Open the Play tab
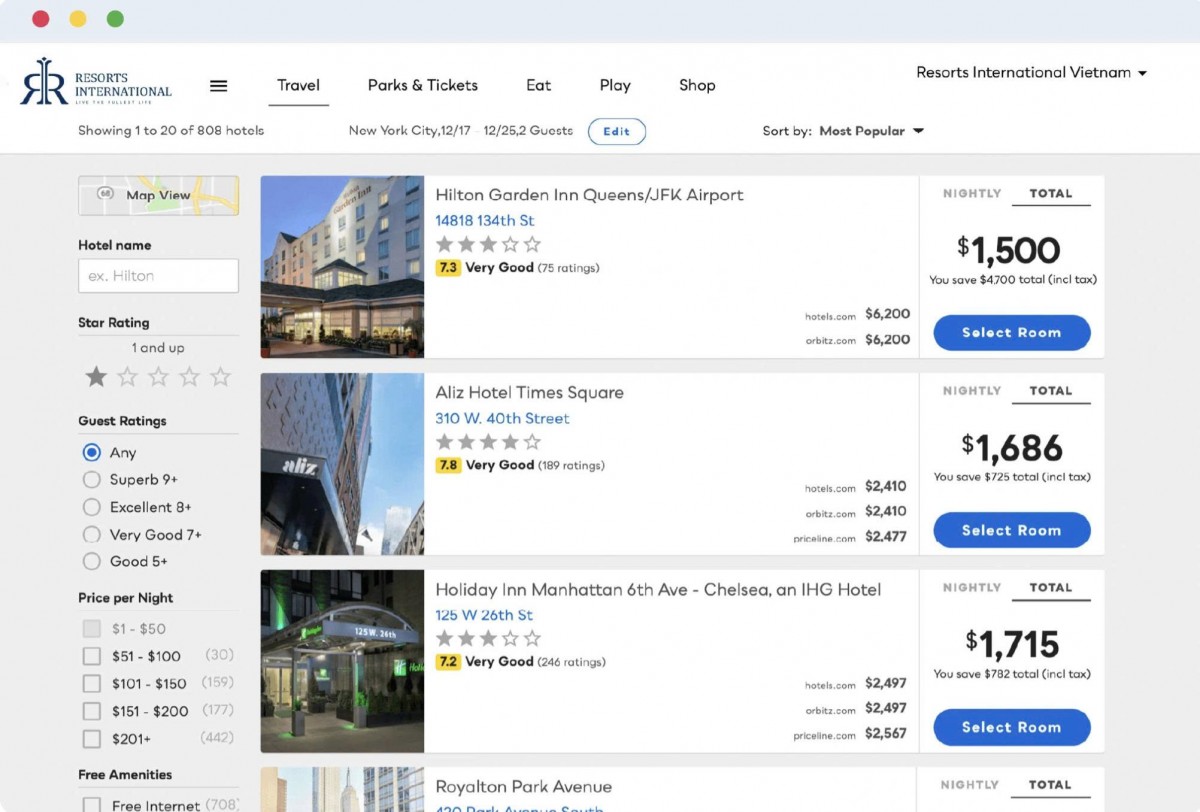1200x812 pixels. point(615,85)
